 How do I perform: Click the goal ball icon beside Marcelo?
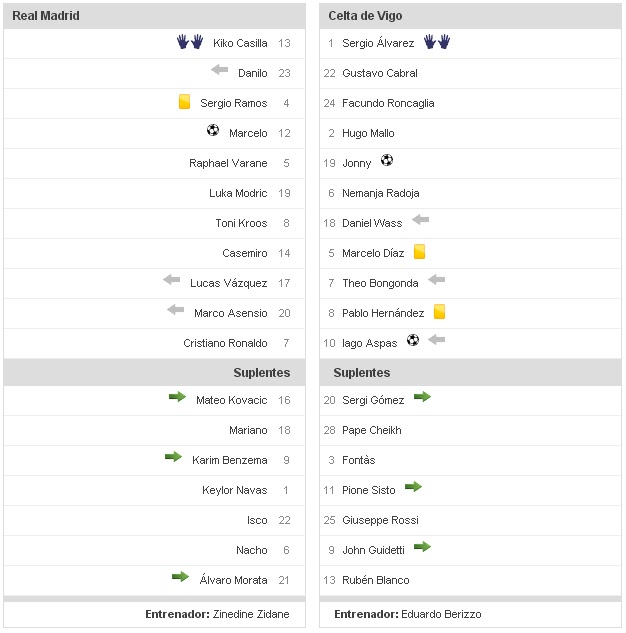(x=212, y=131)
